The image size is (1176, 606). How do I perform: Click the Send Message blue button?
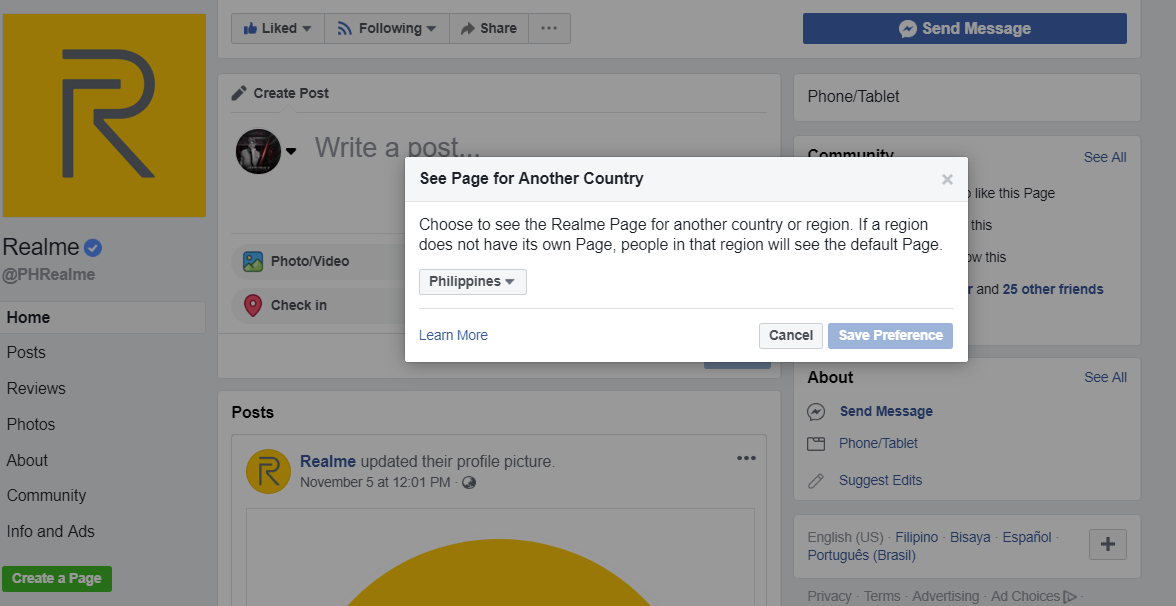coord(964,28)
